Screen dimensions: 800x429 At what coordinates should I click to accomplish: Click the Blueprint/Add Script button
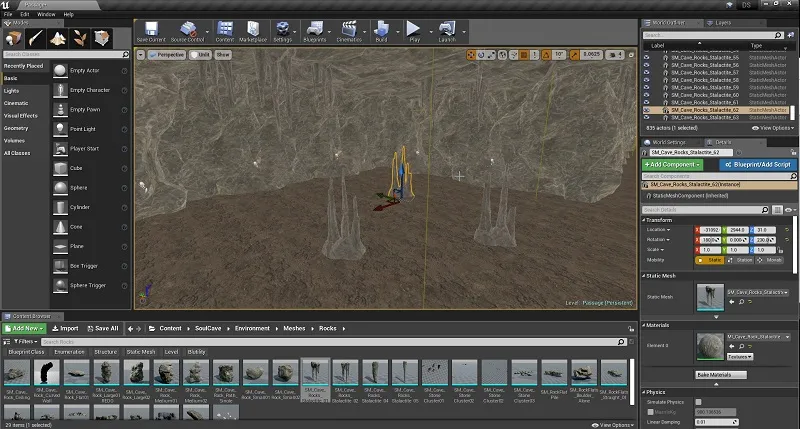tap(758, 165)
